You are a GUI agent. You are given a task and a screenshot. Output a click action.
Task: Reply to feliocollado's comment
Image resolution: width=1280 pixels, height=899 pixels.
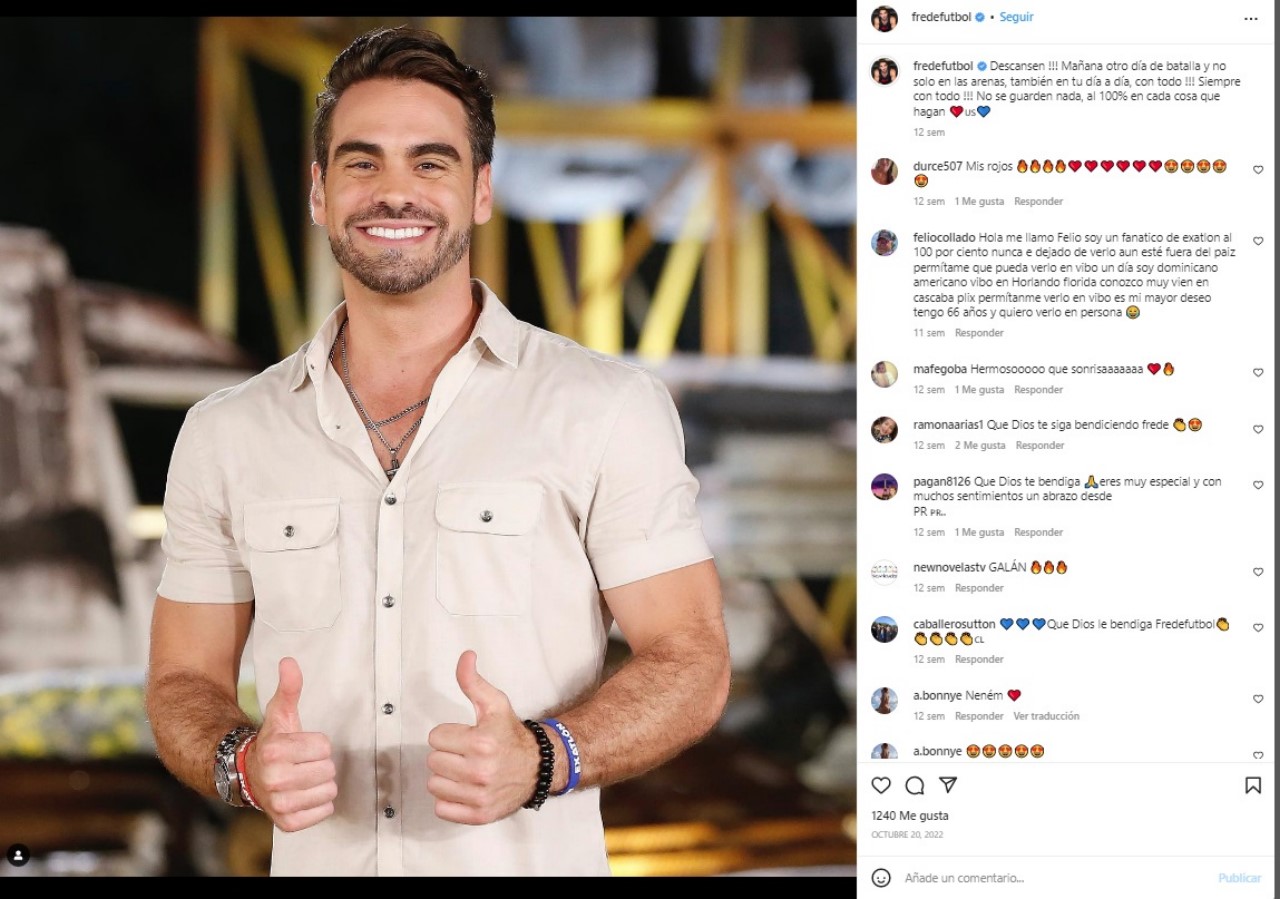pyautogui.click(x=979, y=333)
